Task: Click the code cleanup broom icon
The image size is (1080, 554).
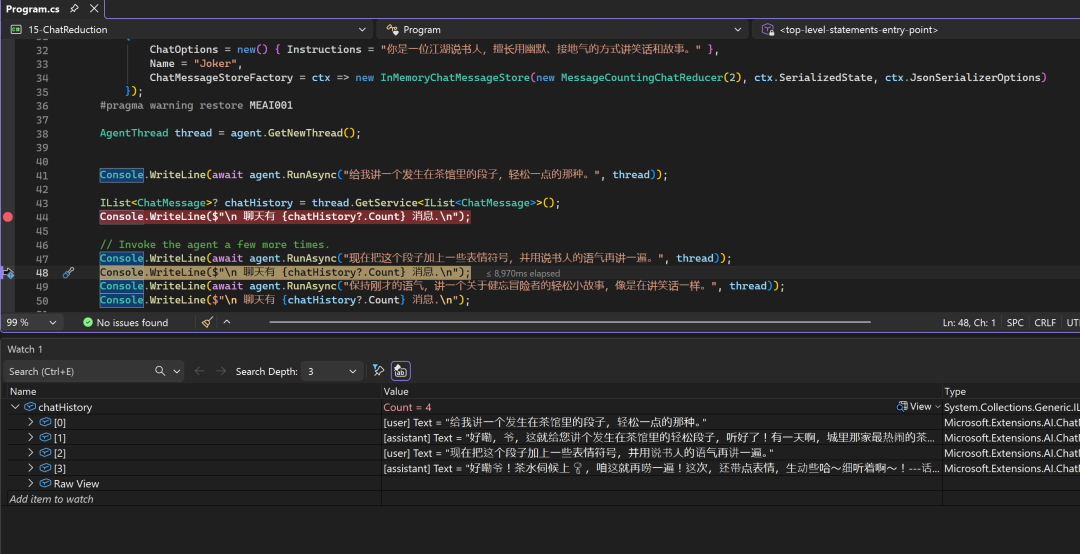Action: coord(207,323)
